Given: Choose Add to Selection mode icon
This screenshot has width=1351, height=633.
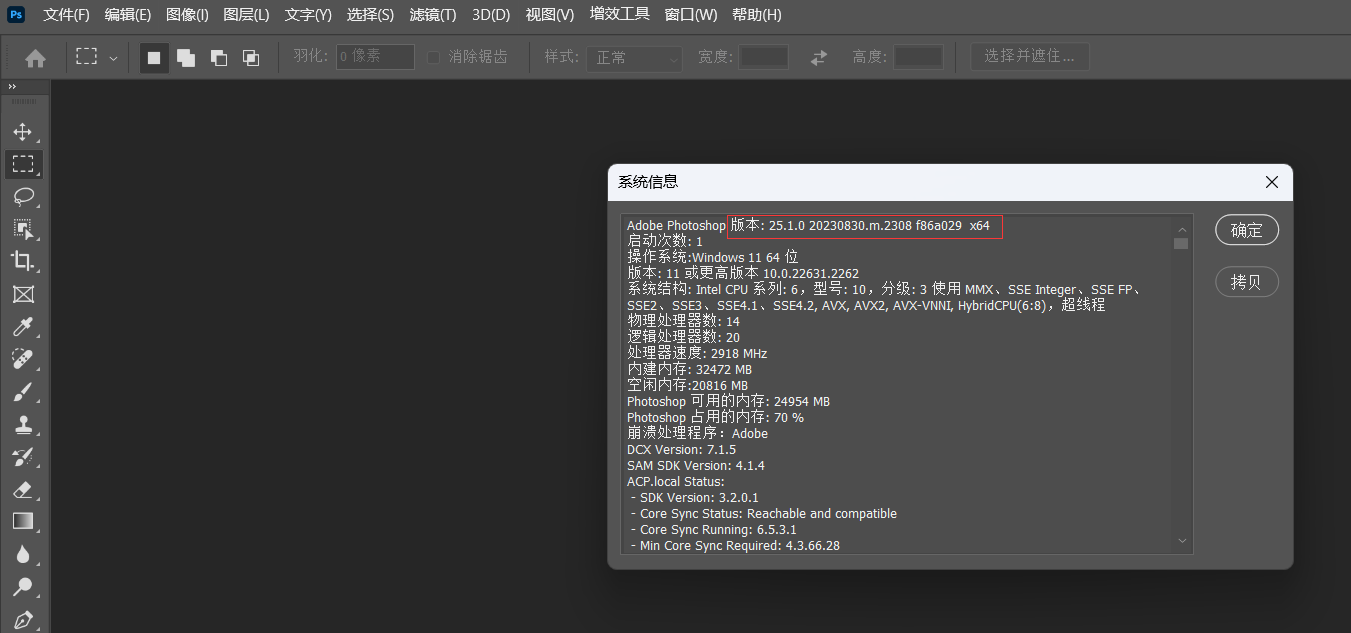Looking at the screenshot, I should pyautogui.click(x=186, y=58).
